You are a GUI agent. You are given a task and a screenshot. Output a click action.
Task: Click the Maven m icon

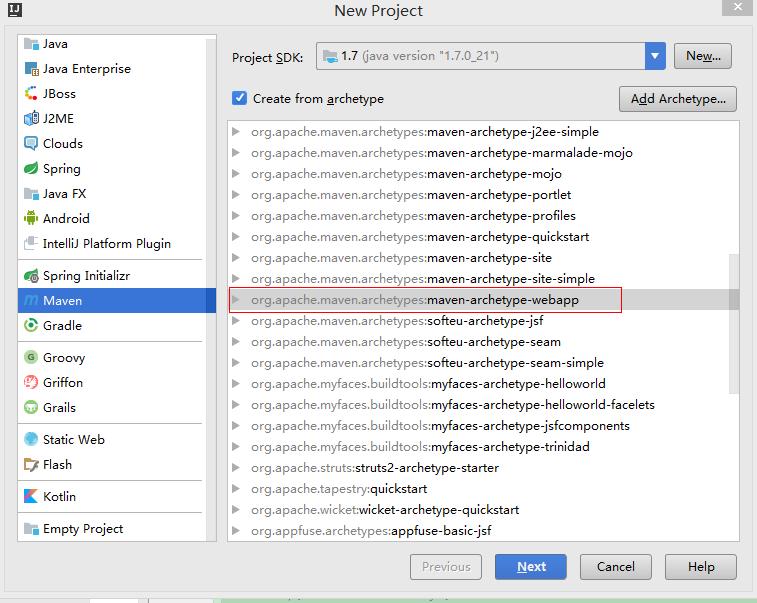pos(31,300)
